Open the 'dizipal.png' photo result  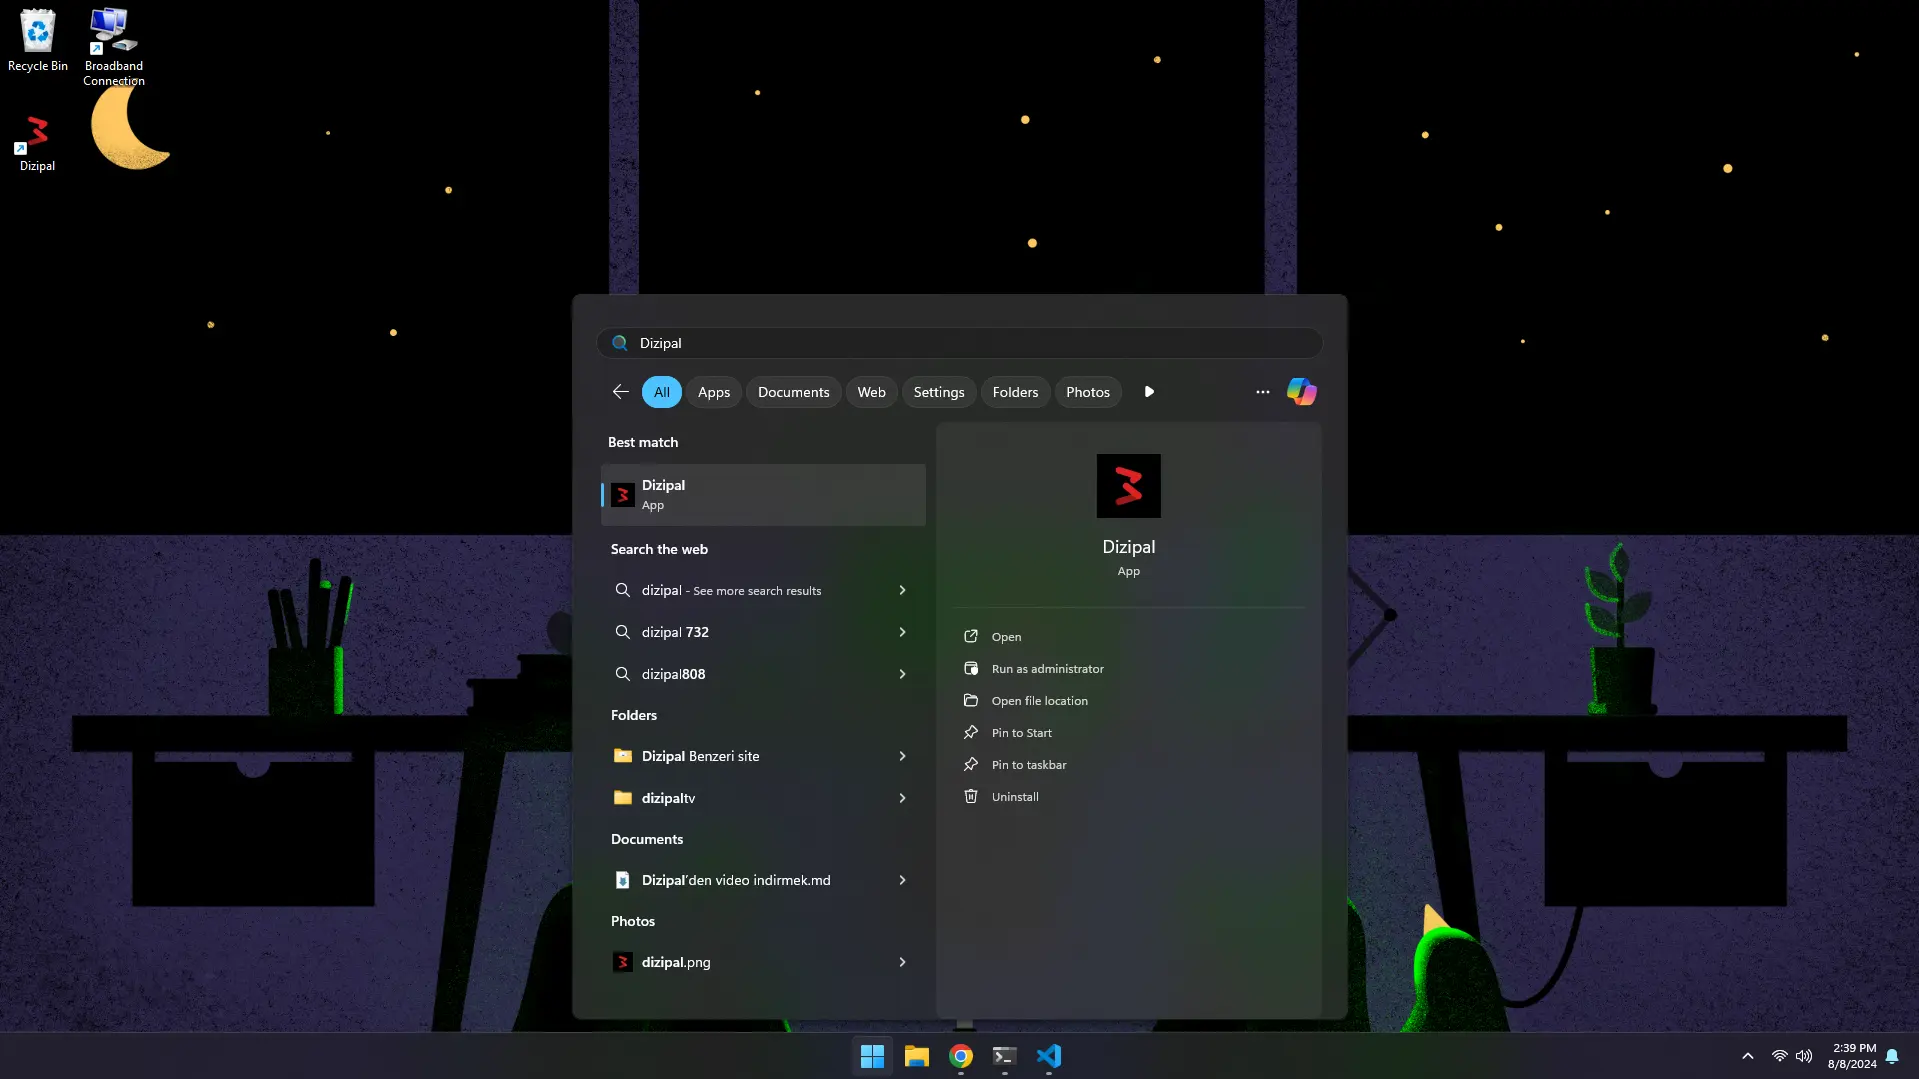(x=763, y=962)
